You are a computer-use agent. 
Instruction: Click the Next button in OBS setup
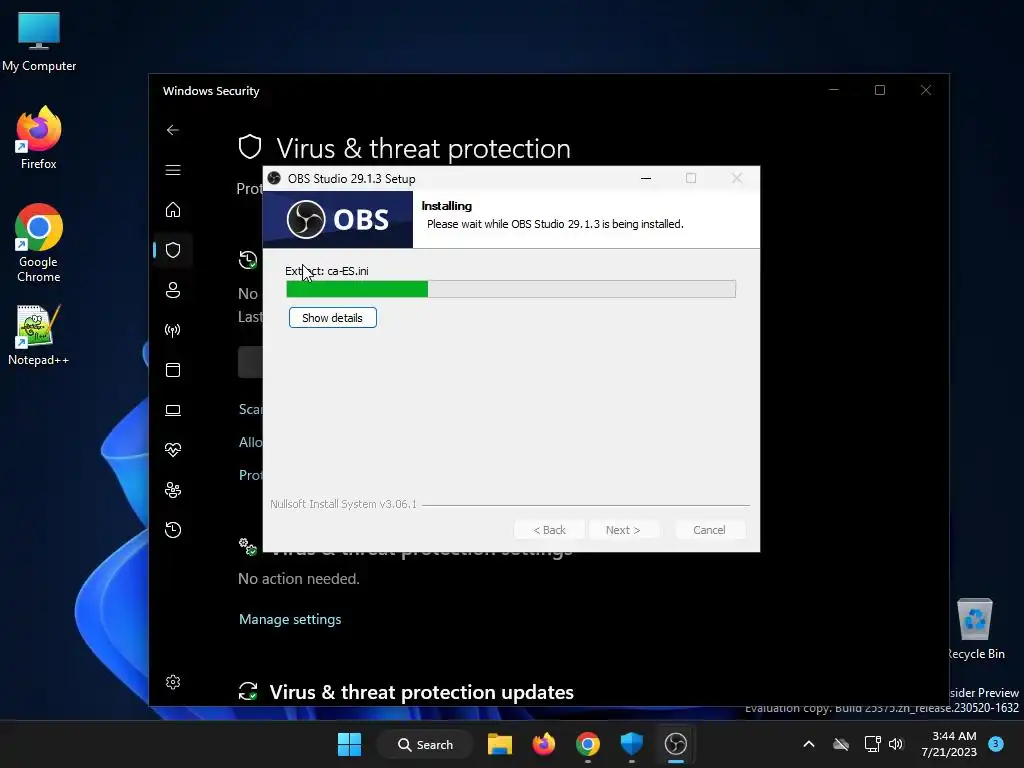pos(622,530)
